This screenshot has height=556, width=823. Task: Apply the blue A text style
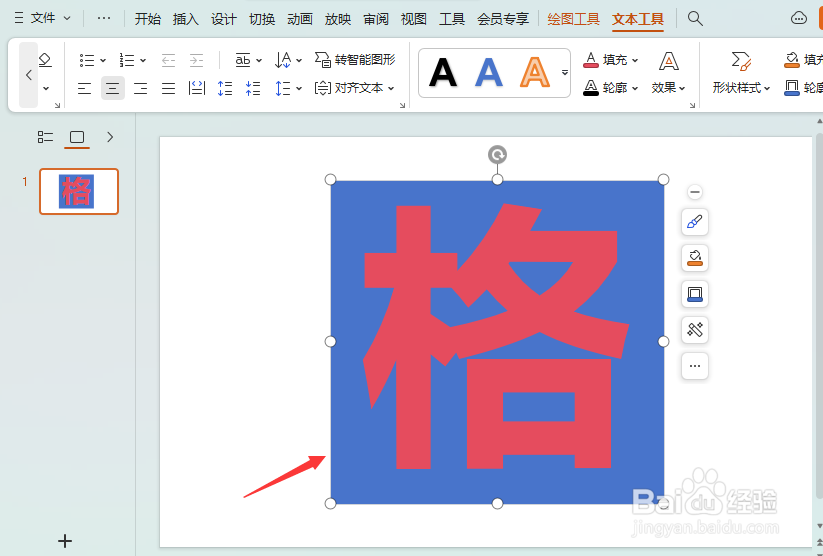click(x=489, y=73)
